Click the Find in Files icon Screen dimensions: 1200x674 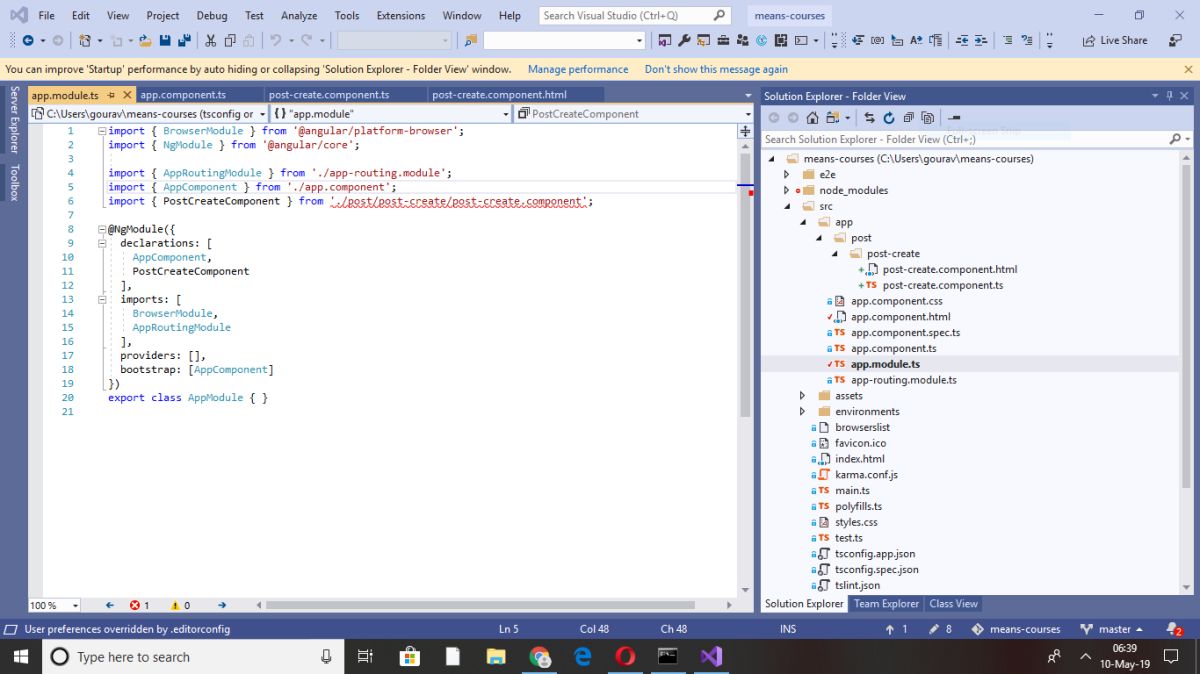tap(470, 40)
